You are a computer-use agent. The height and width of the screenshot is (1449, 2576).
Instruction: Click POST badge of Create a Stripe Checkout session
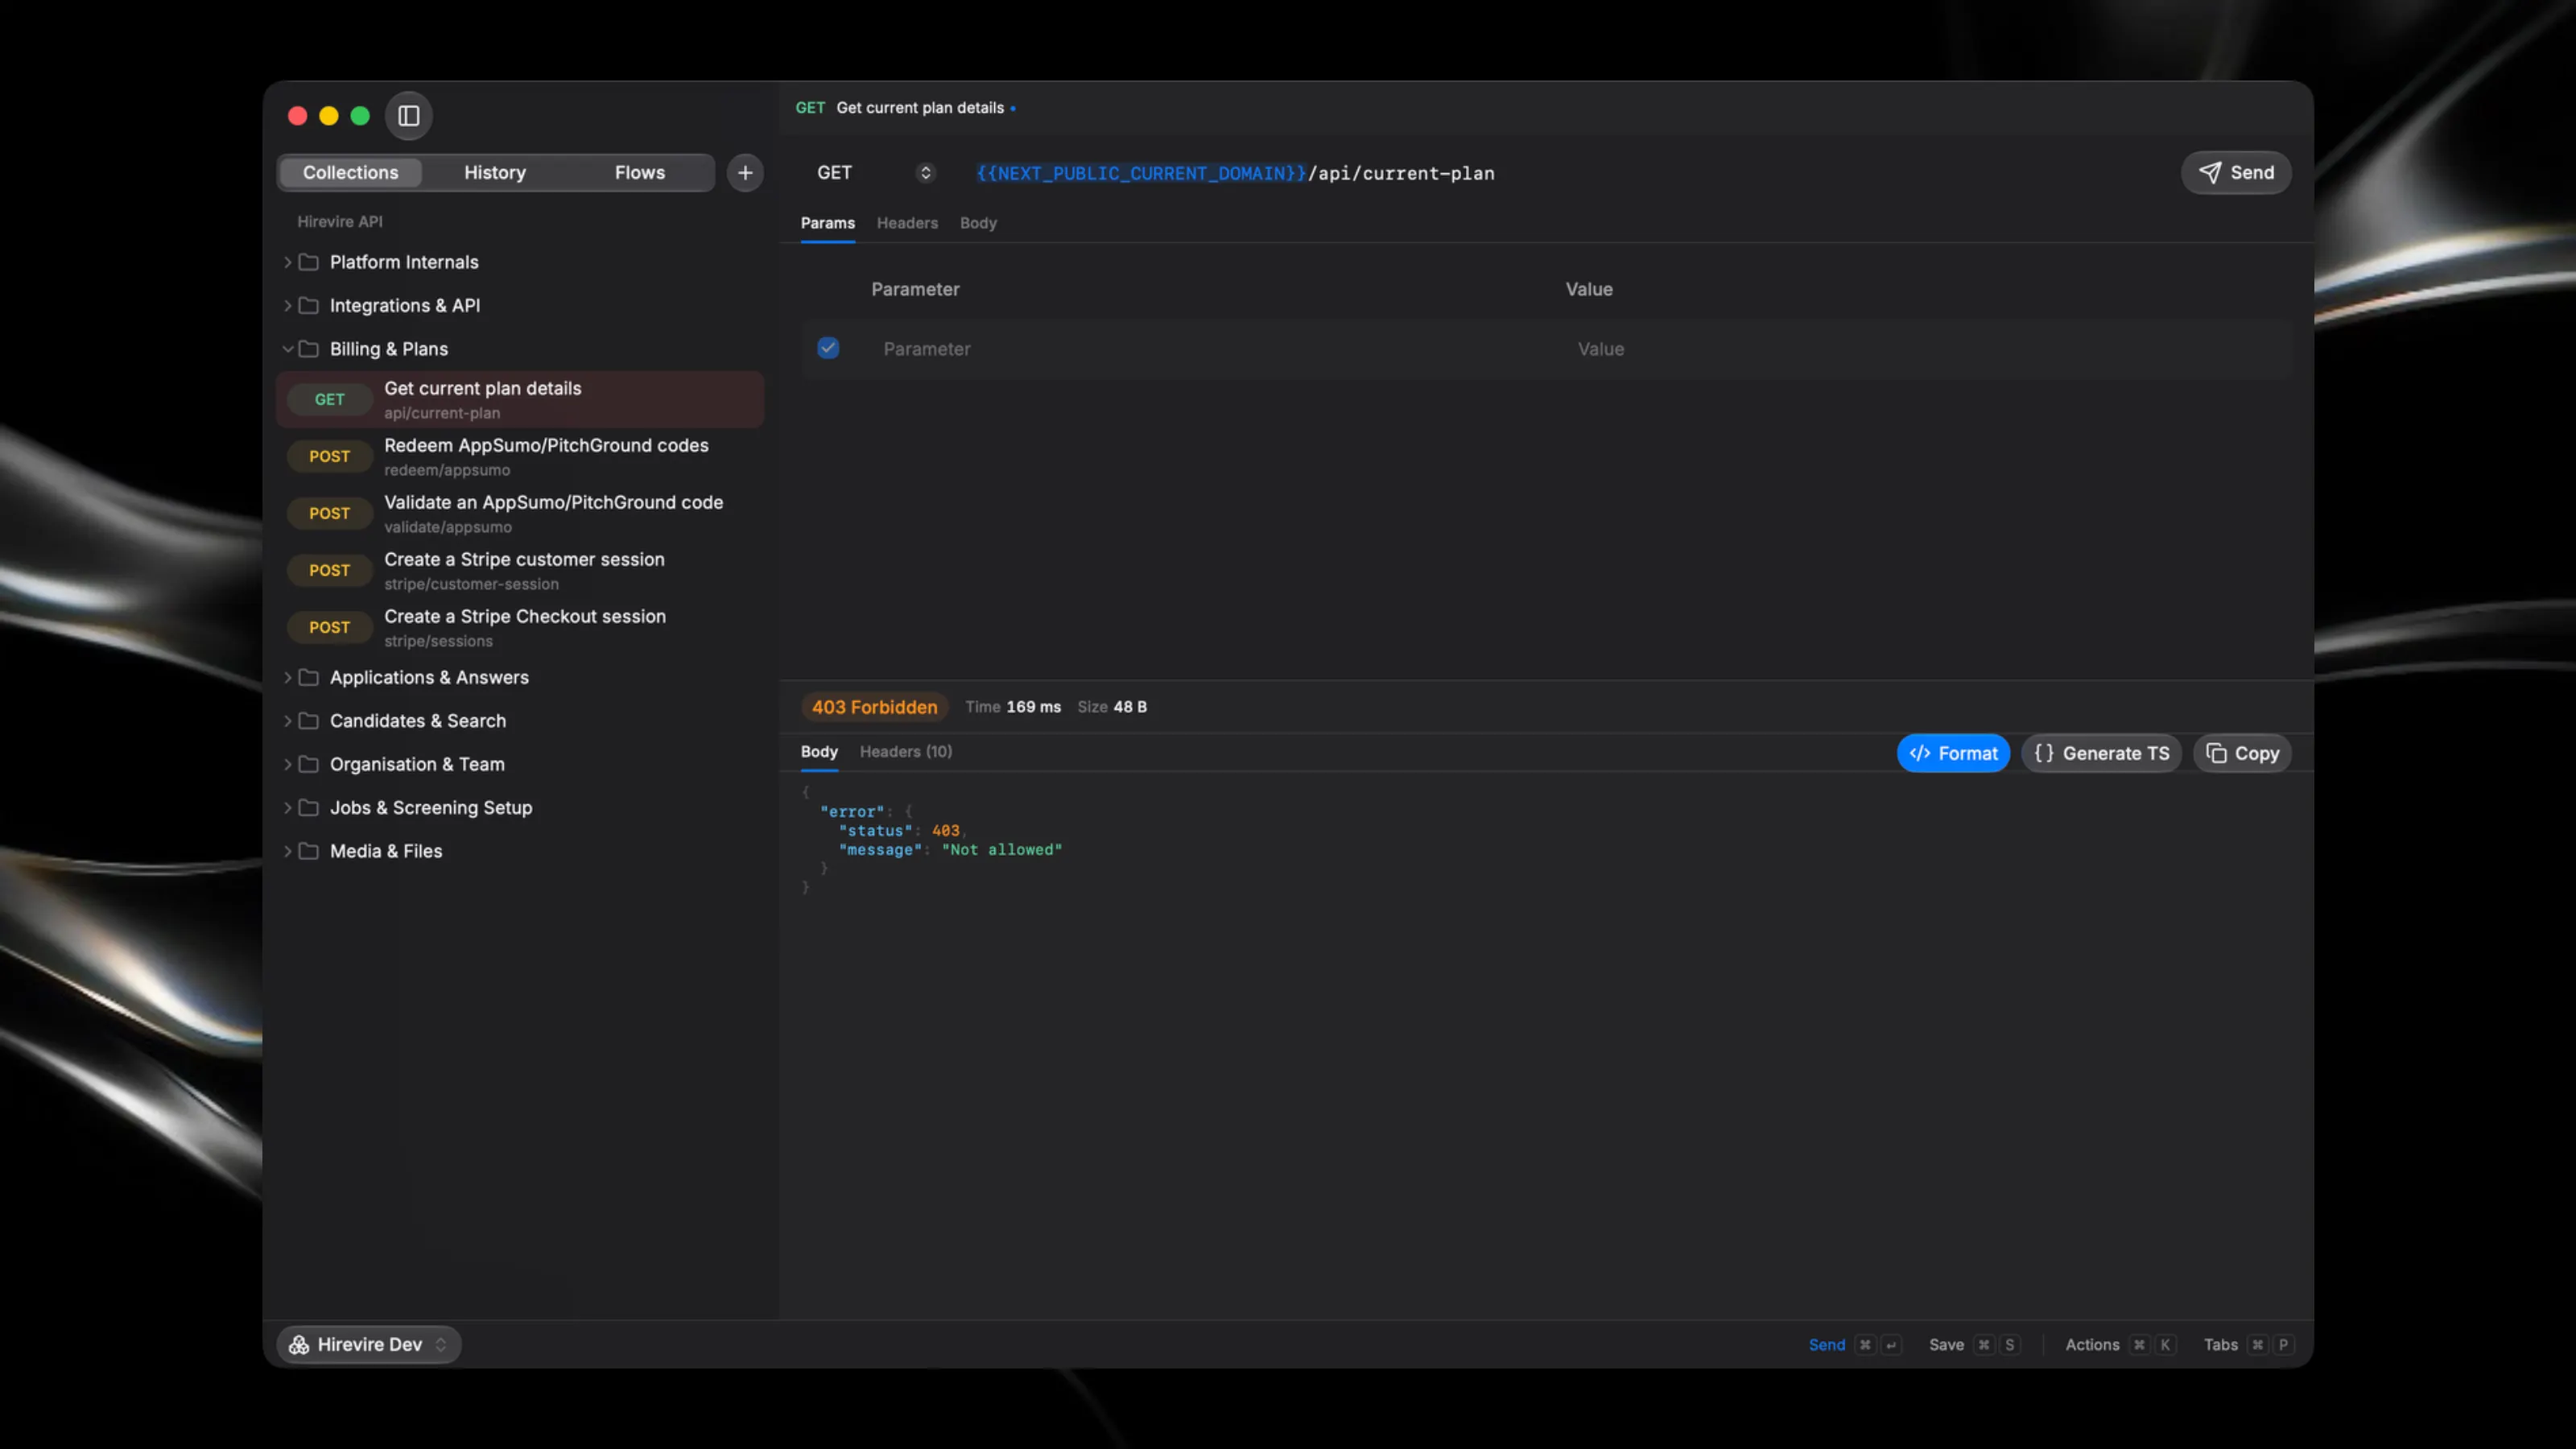(329, 627)
